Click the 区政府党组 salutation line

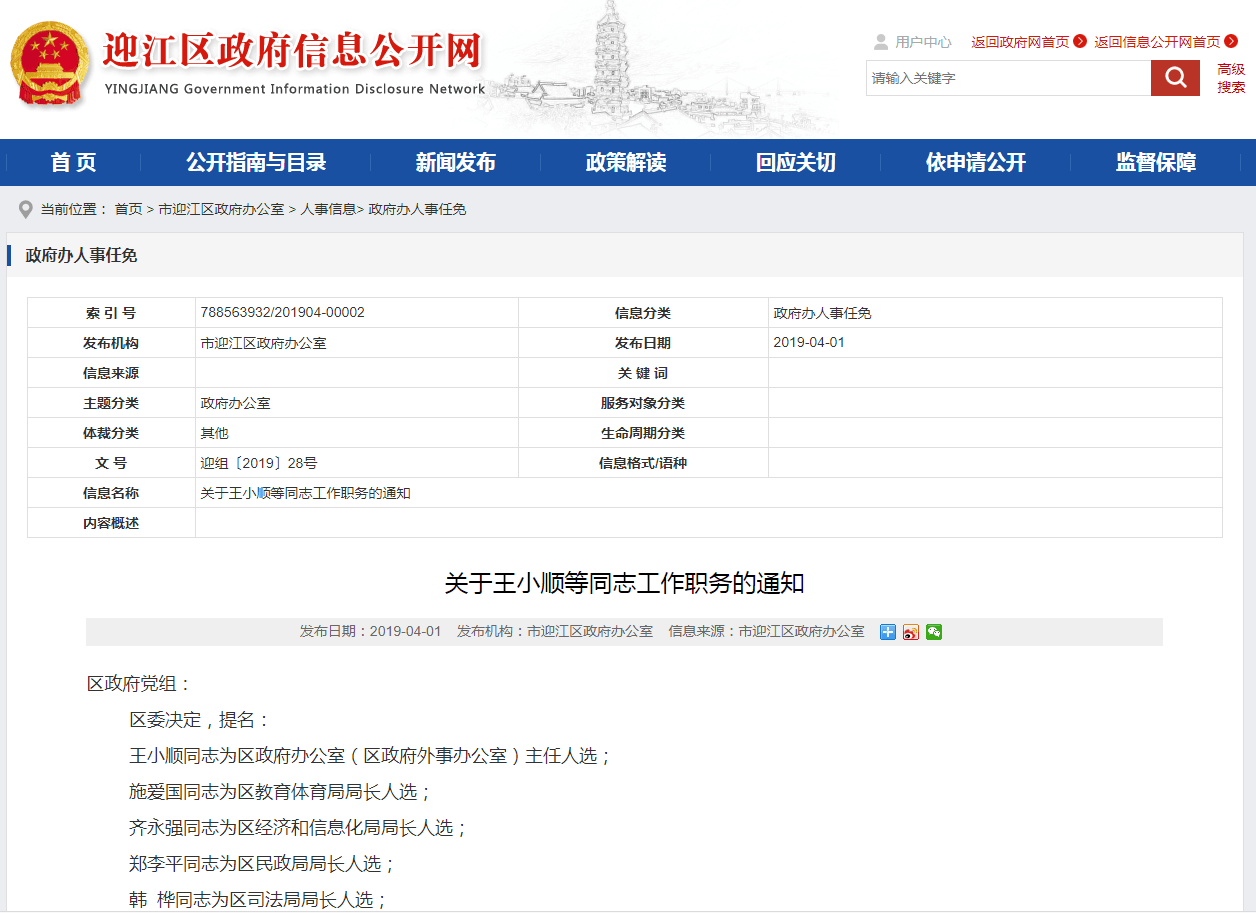[139, 684]
